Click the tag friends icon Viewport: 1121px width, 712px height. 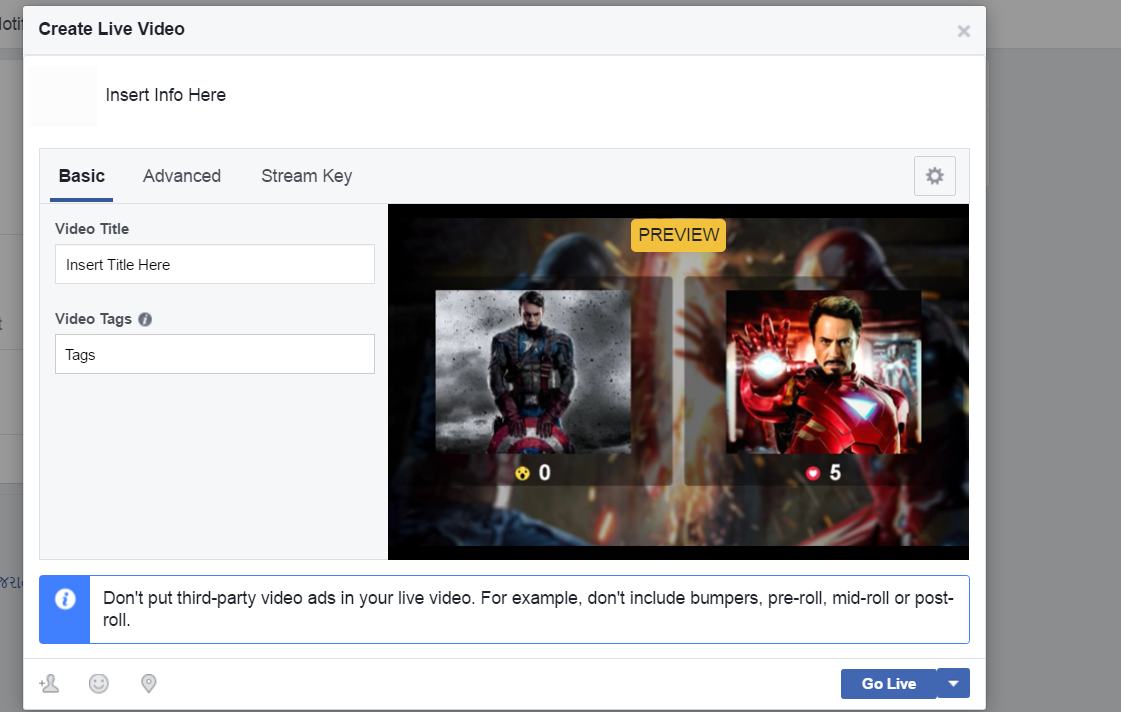(x=49, y=683)
